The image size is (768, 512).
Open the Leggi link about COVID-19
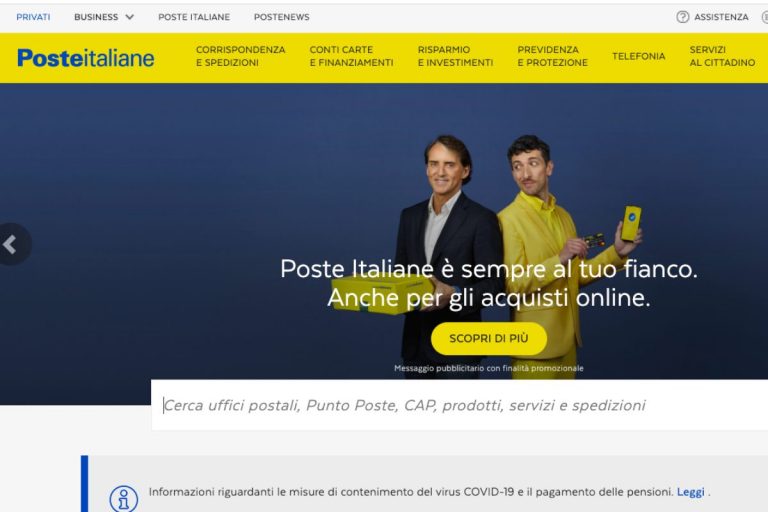pos(691,492)
